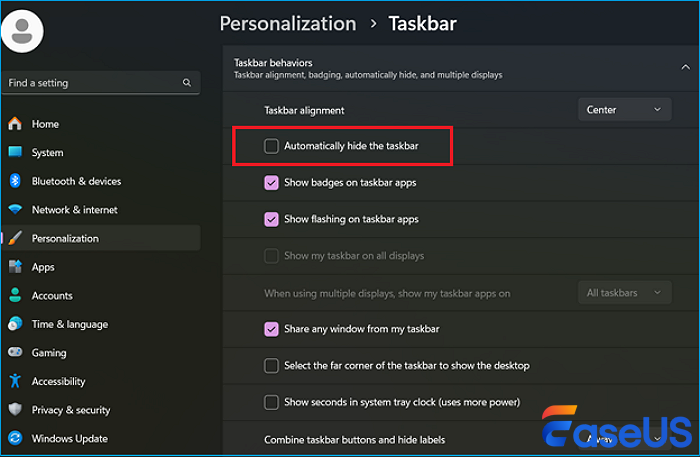This screenshot has height=457, width=700.
Task: Uncheck Show badges on taskbar apps
Action: coord(271,183)
